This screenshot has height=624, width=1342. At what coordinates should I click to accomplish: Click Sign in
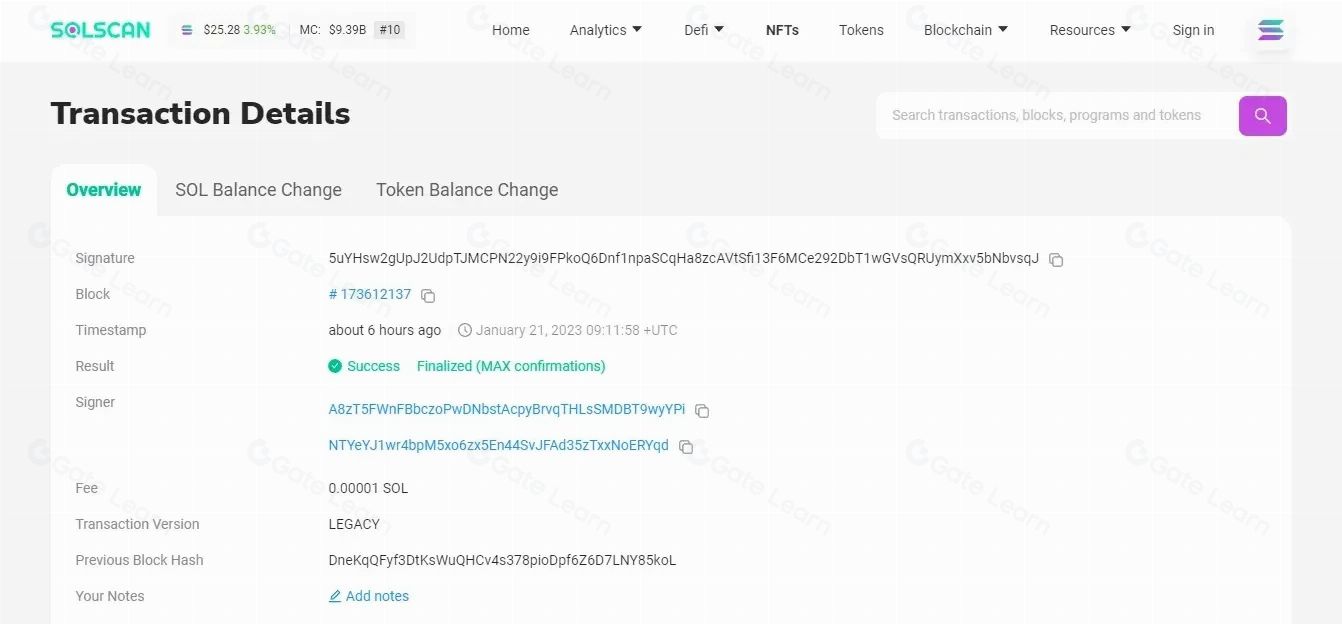tap(1193, 30)
